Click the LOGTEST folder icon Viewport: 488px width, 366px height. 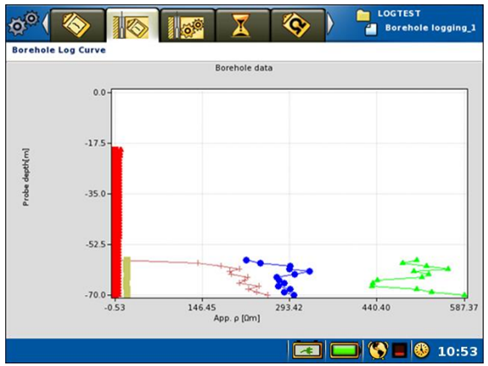click(363, 15)
